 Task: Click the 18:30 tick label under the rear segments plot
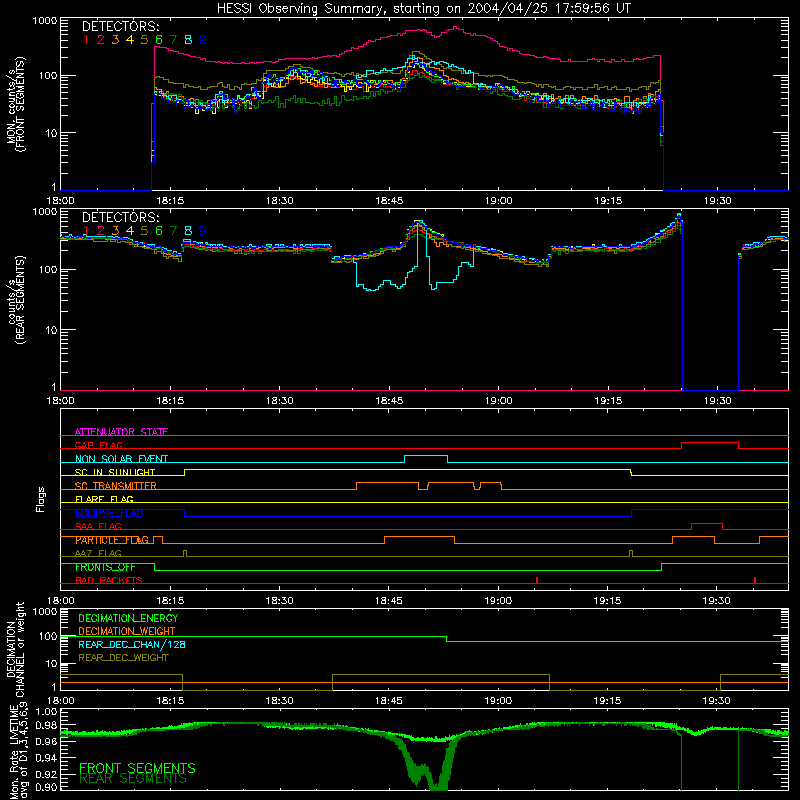279,401
